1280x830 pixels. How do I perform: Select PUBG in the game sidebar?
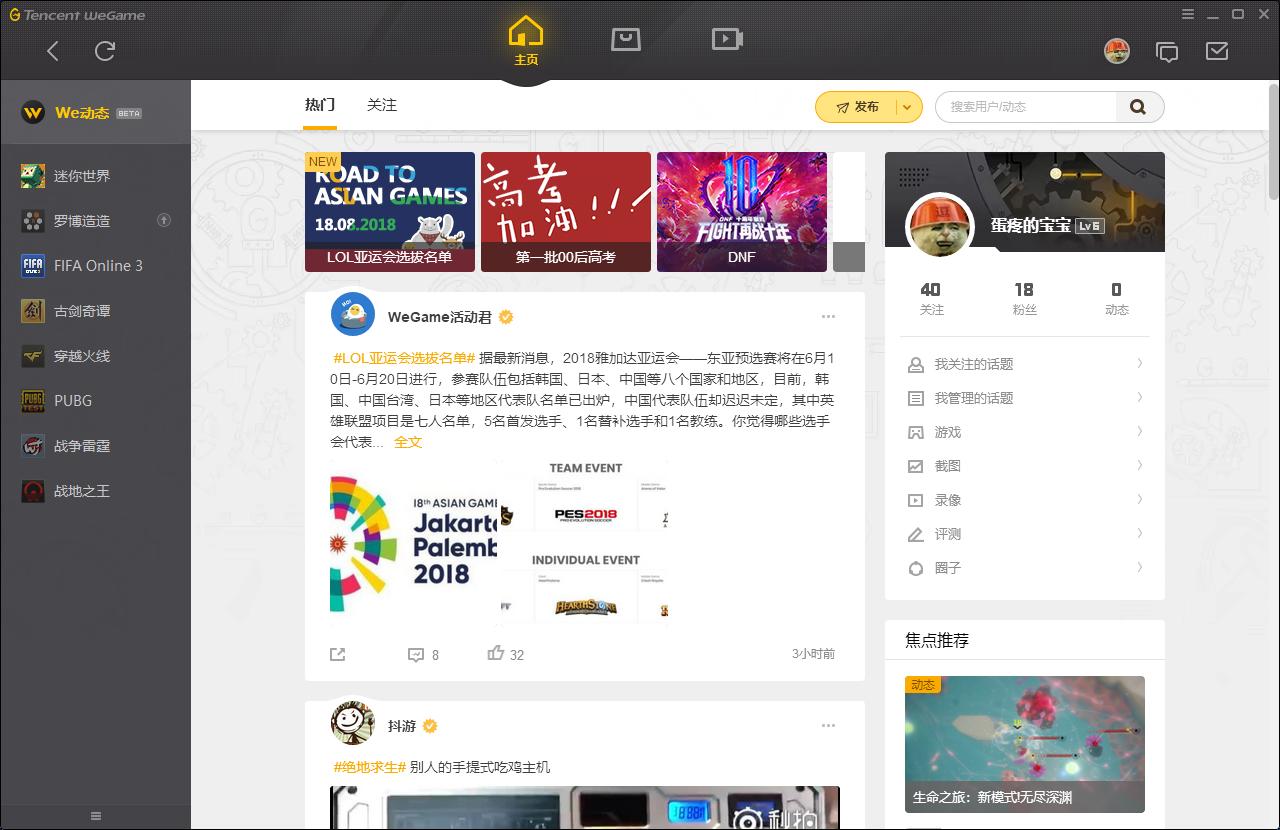pos(73,401)
